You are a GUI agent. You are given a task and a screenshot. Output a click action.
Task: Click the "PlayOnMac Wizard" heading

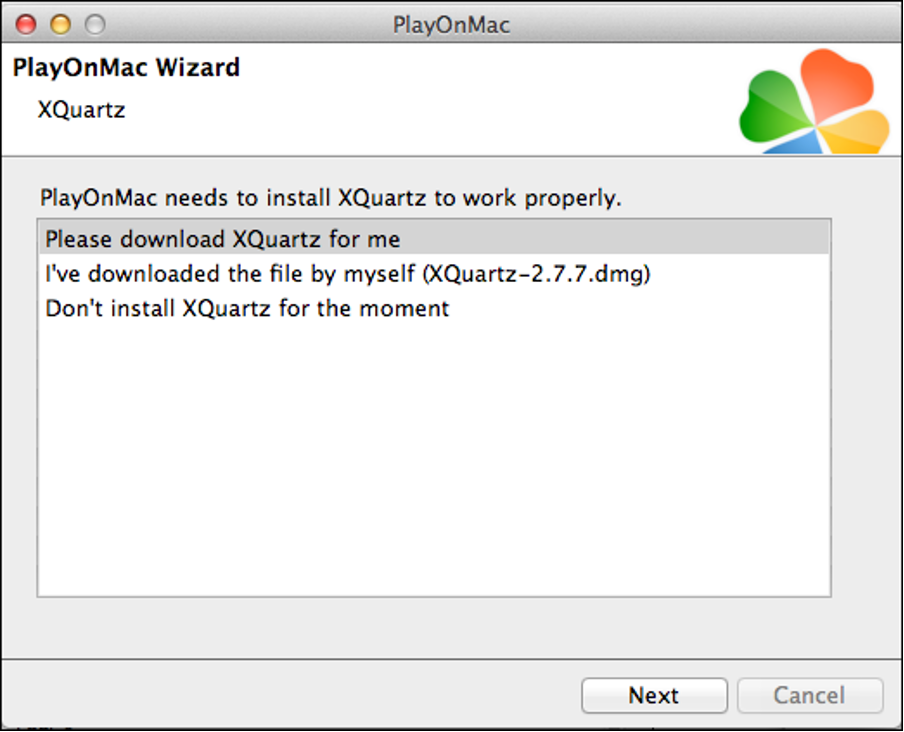(126, 69)
